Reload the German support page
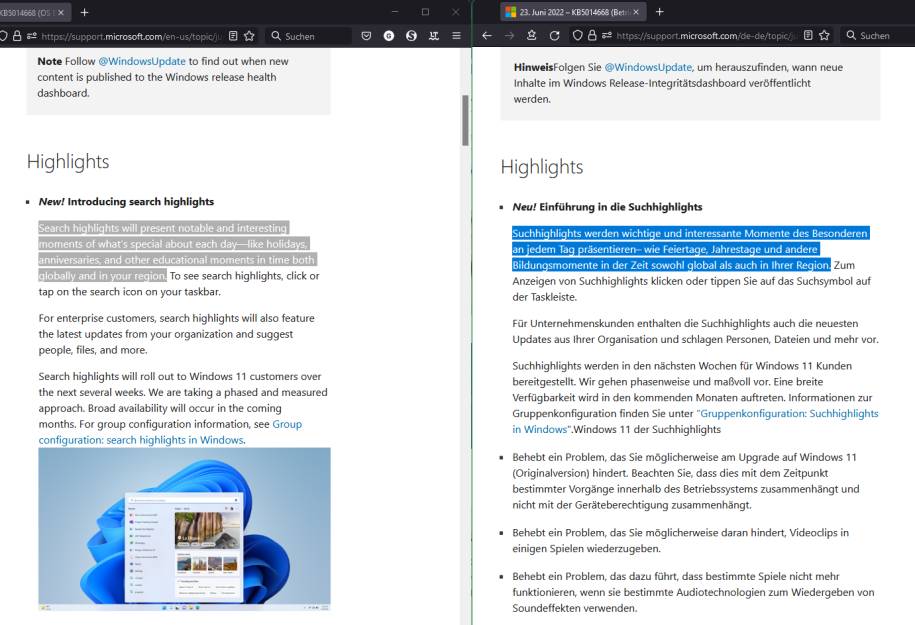 [554, 36]
